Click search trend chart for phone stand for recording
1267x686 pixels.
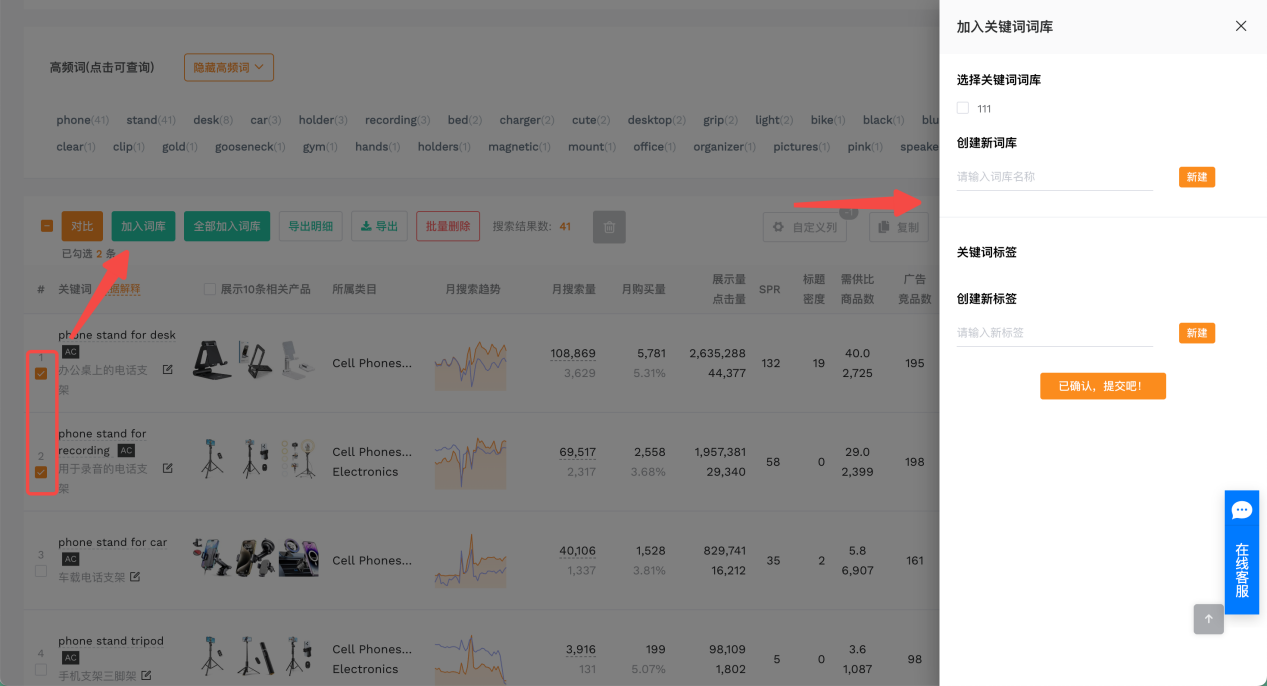point(470,462)
